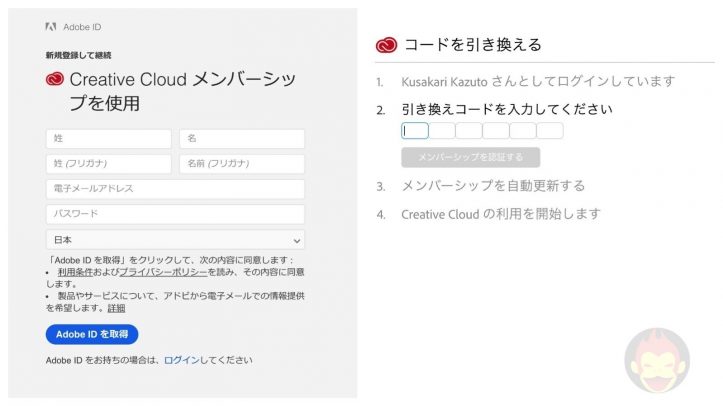Click the 新規登録して継続 text
723x406 pixels.
pos(78,55)
